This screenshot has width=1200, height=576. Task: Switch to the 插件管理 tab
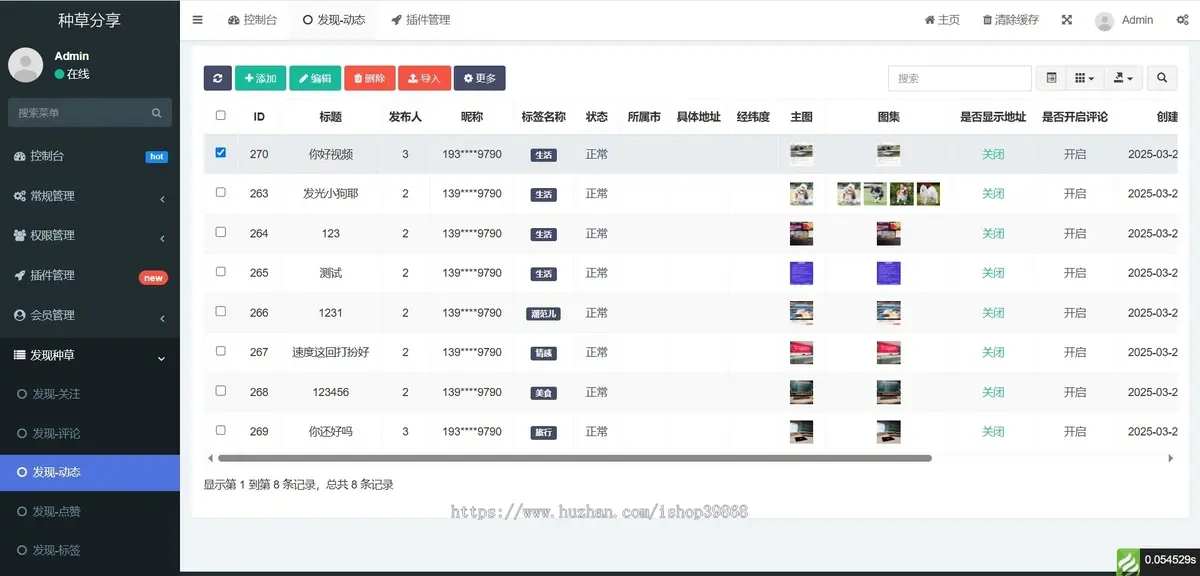(x=420, y=20)
